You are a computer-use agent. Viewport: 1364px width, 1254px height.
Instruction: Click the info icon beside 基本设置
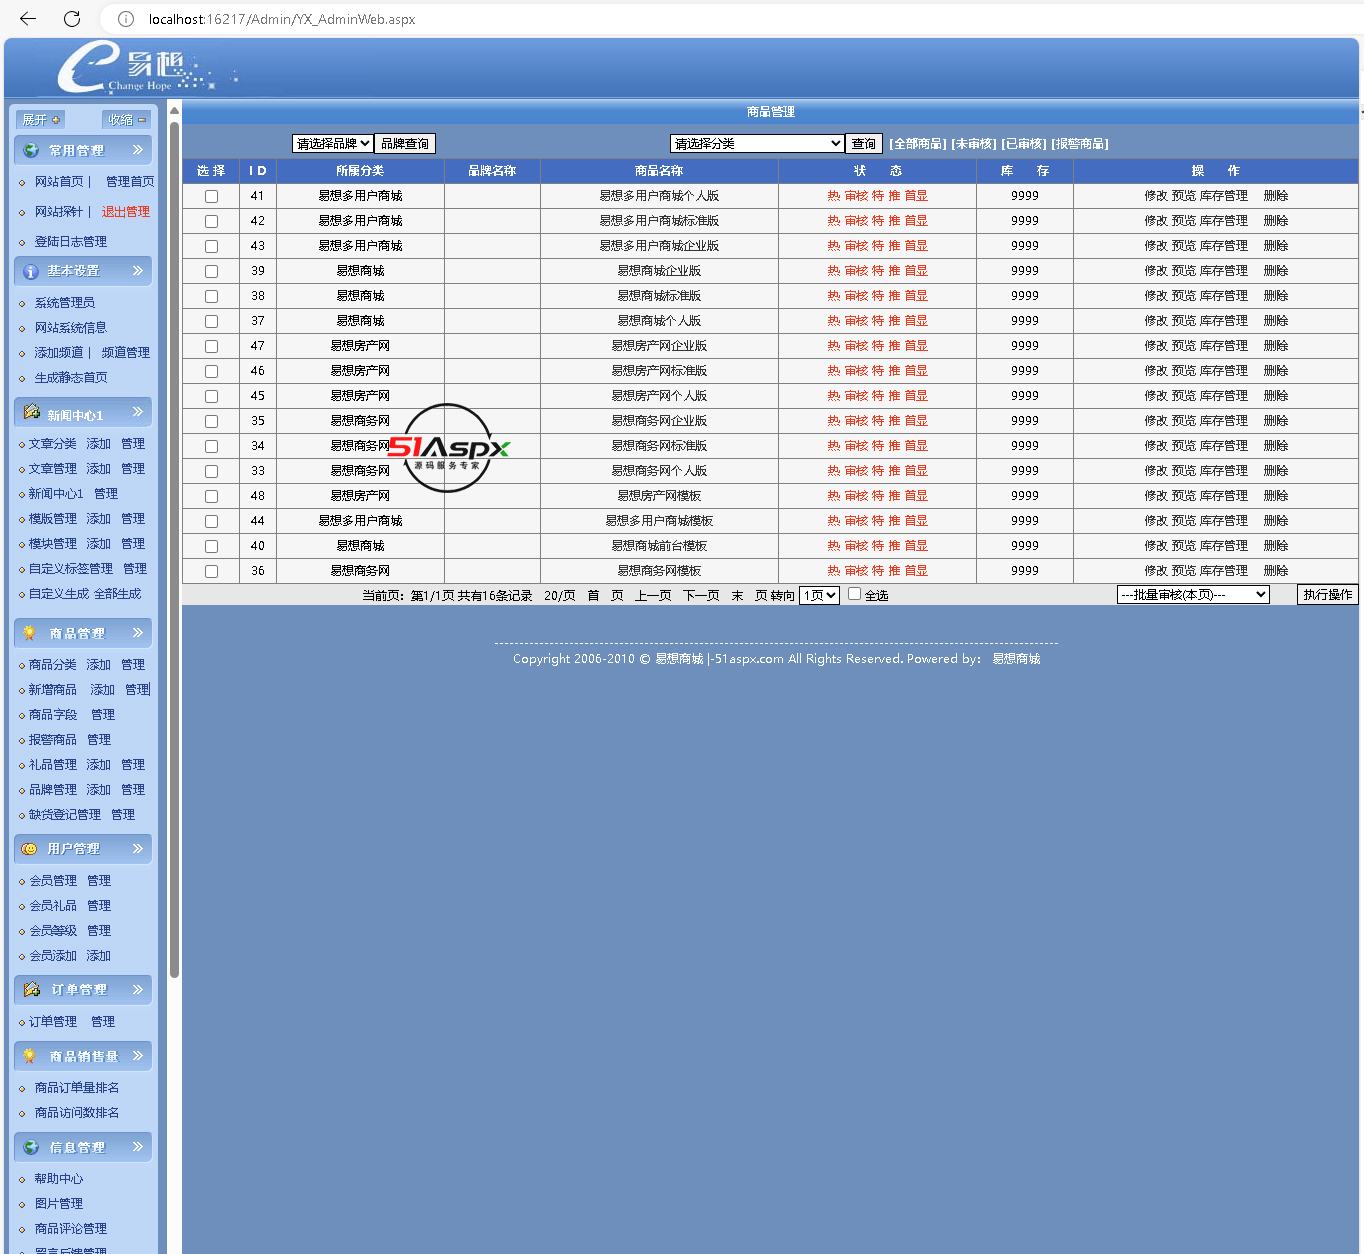coord(31,271)
